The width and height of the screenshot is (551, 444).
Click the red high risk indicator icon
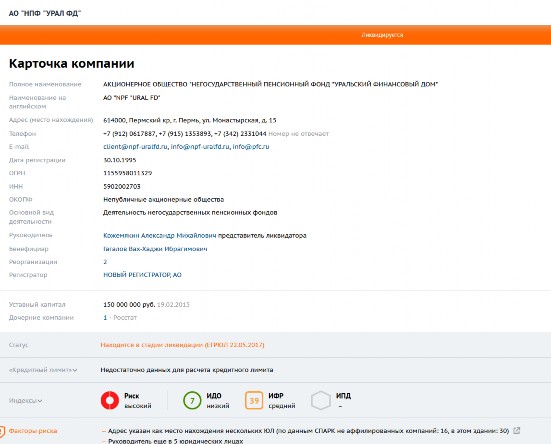point(110,400)
